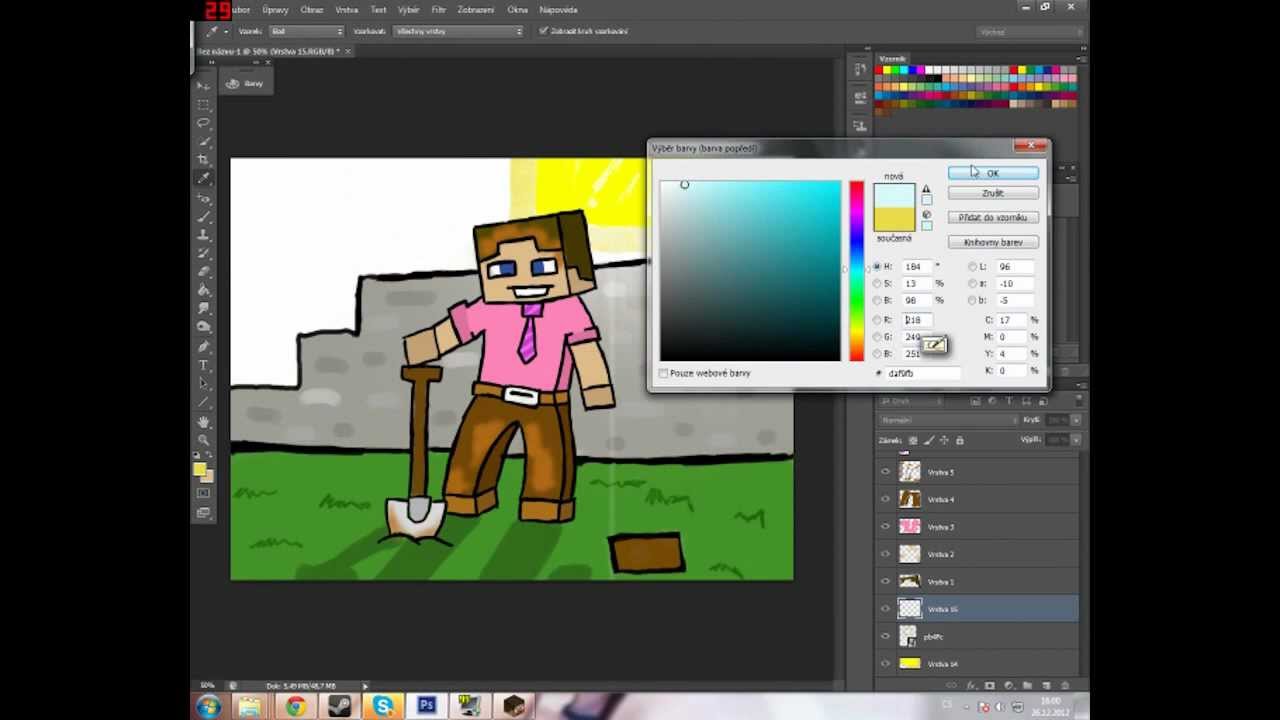1280x720 pixels.
Task: Toggle visibility of layer Vrstva 15
Action: pyautogui.click(x=885, y=608)
